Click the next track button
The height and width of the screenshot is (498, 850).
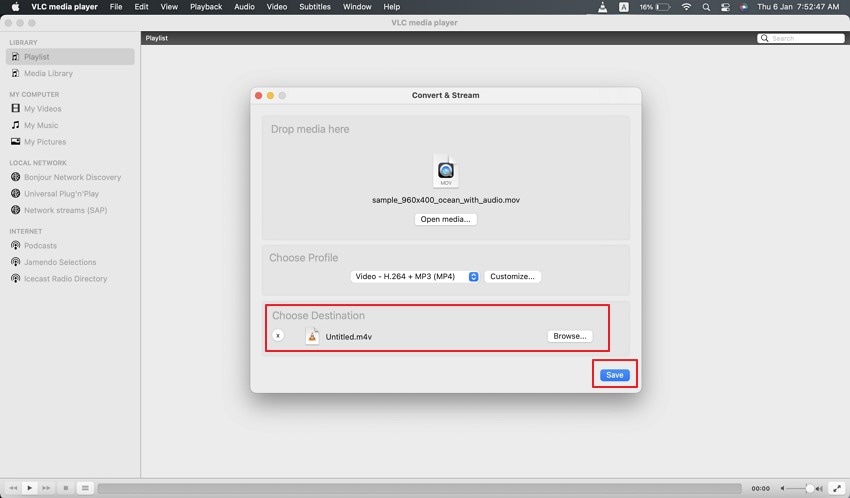pos(47,488)
